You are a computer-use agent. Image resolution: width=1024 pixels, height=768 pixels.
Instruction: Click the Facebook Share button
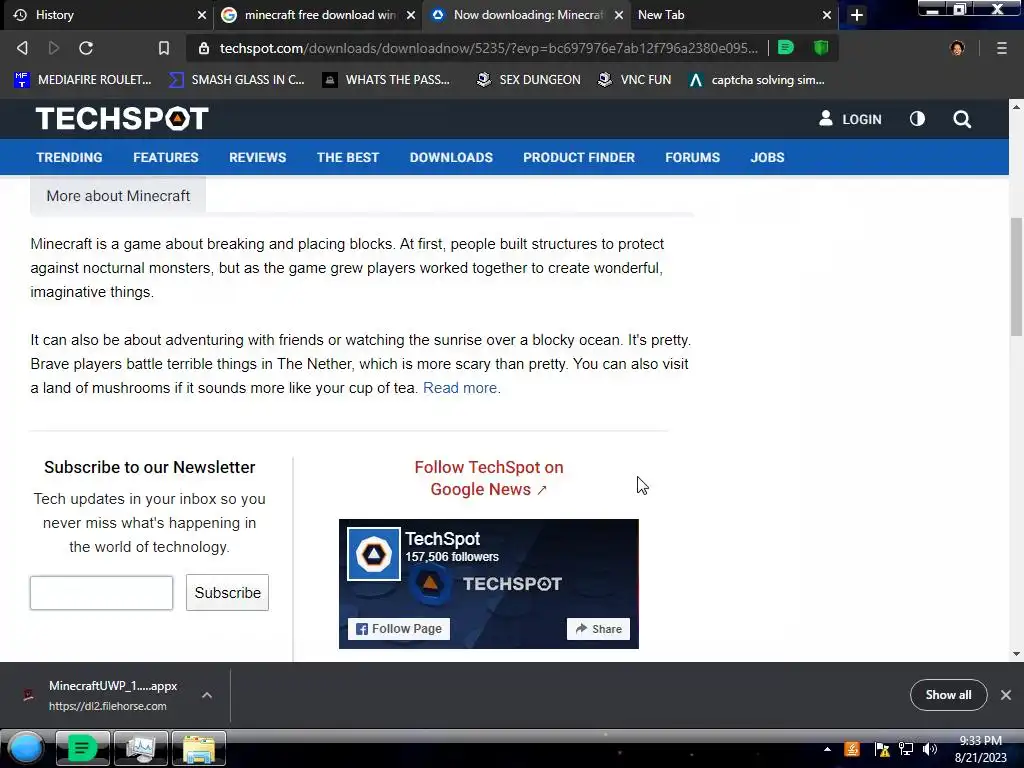coord(598,629)
